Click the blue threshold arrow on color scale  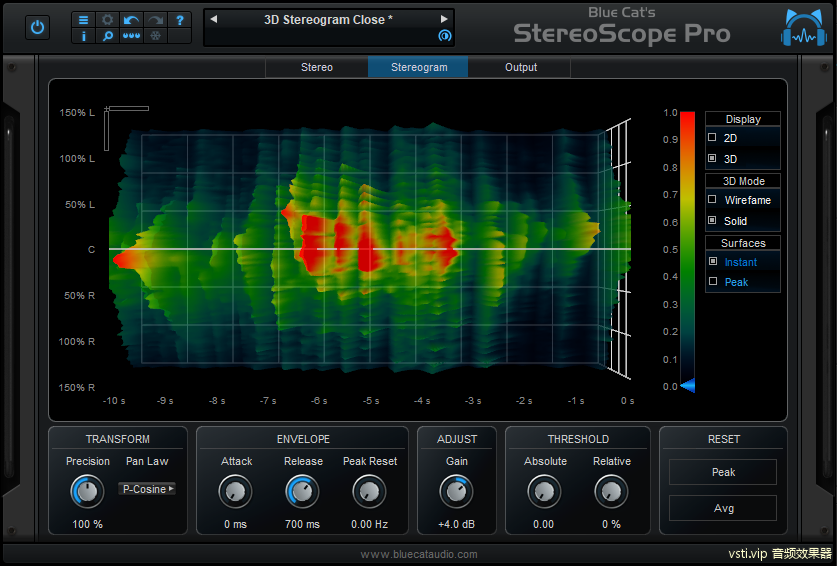(x=687, y=386)
